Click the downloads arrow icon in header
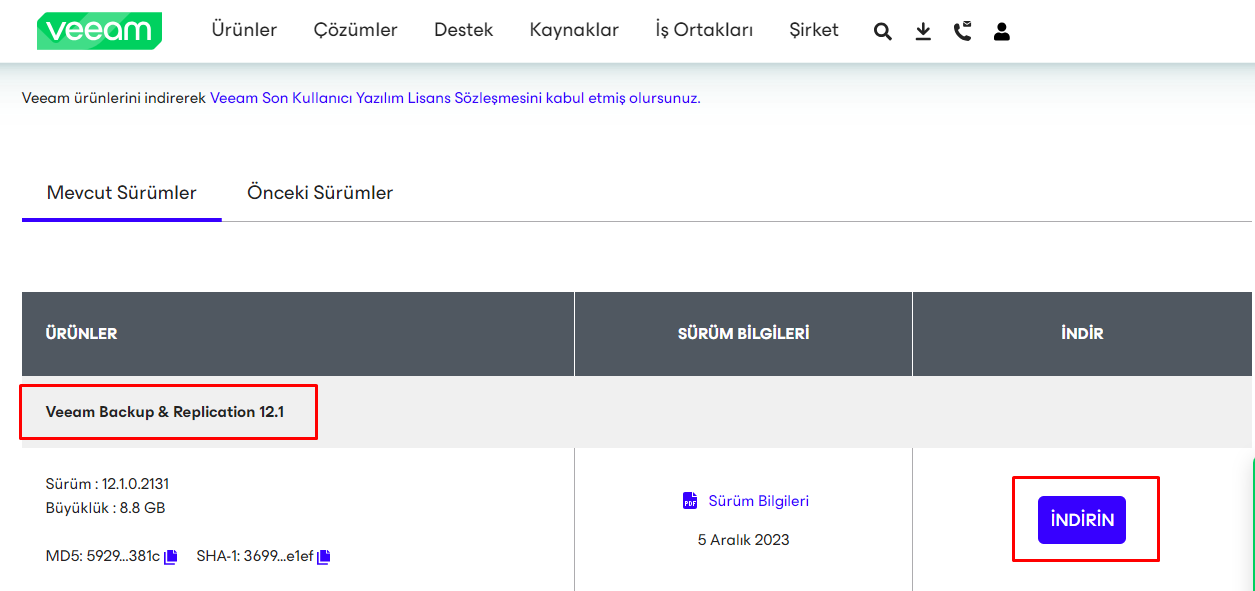 [x=923, y=32]
